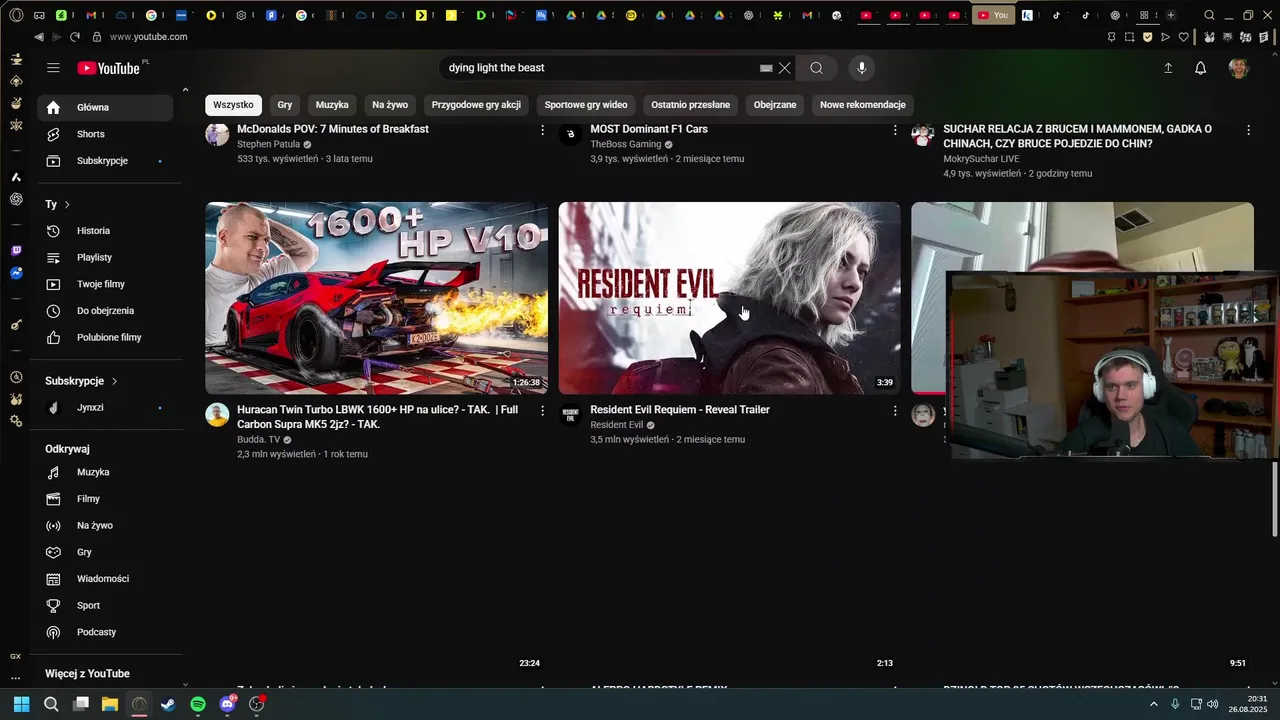This screenshot has height=720, width=1280.
Task: Open the three-dot menu for MOST Dominant F1 Cars
Action: 895,130
